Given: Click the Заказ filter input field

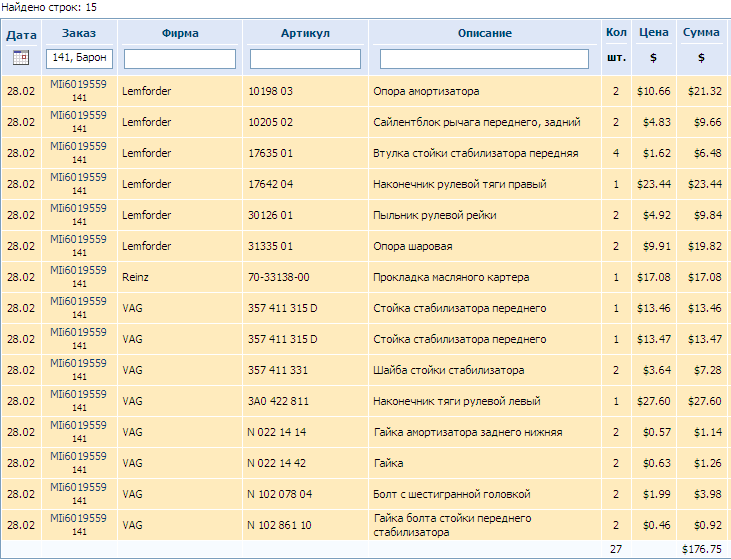Looking at the screenshot, I should tap(79, 58).
